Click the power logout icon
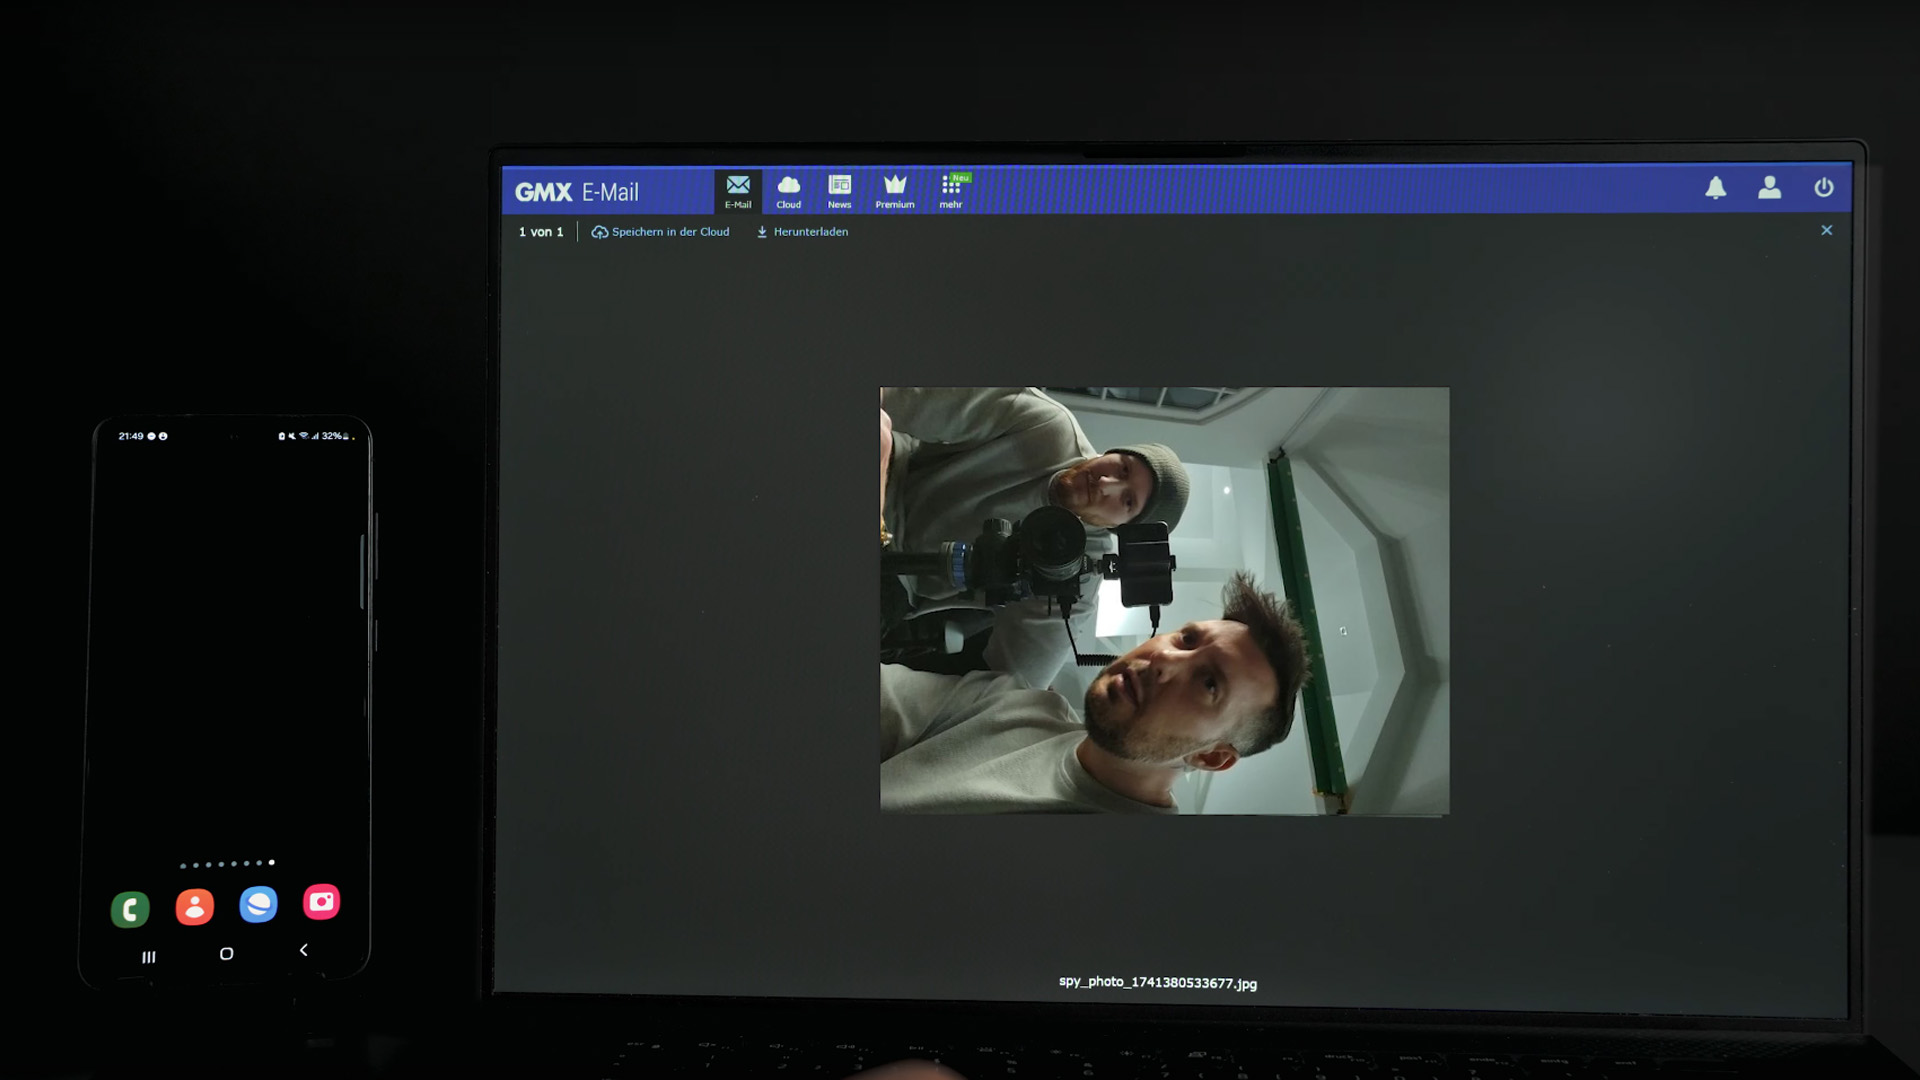Screen dimensions: 1920x1080 click(x=1823, y=188)
